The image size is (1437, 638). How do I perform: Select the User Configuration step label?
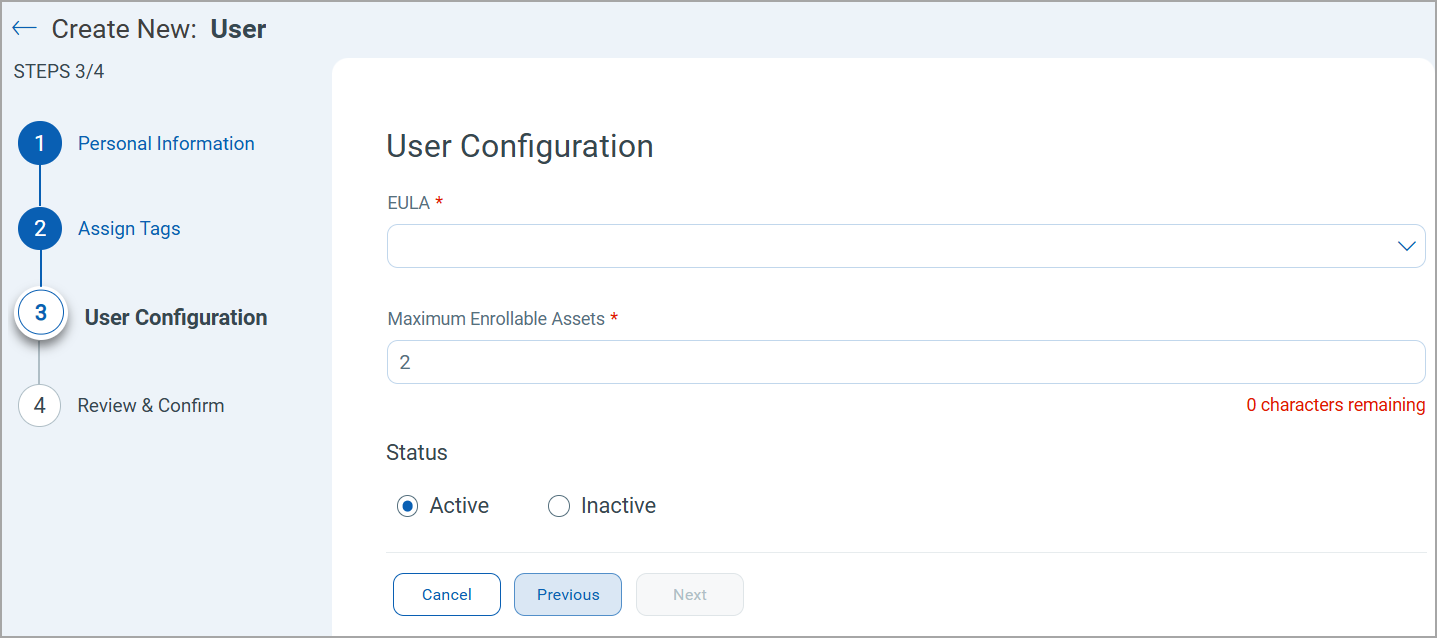176,317
